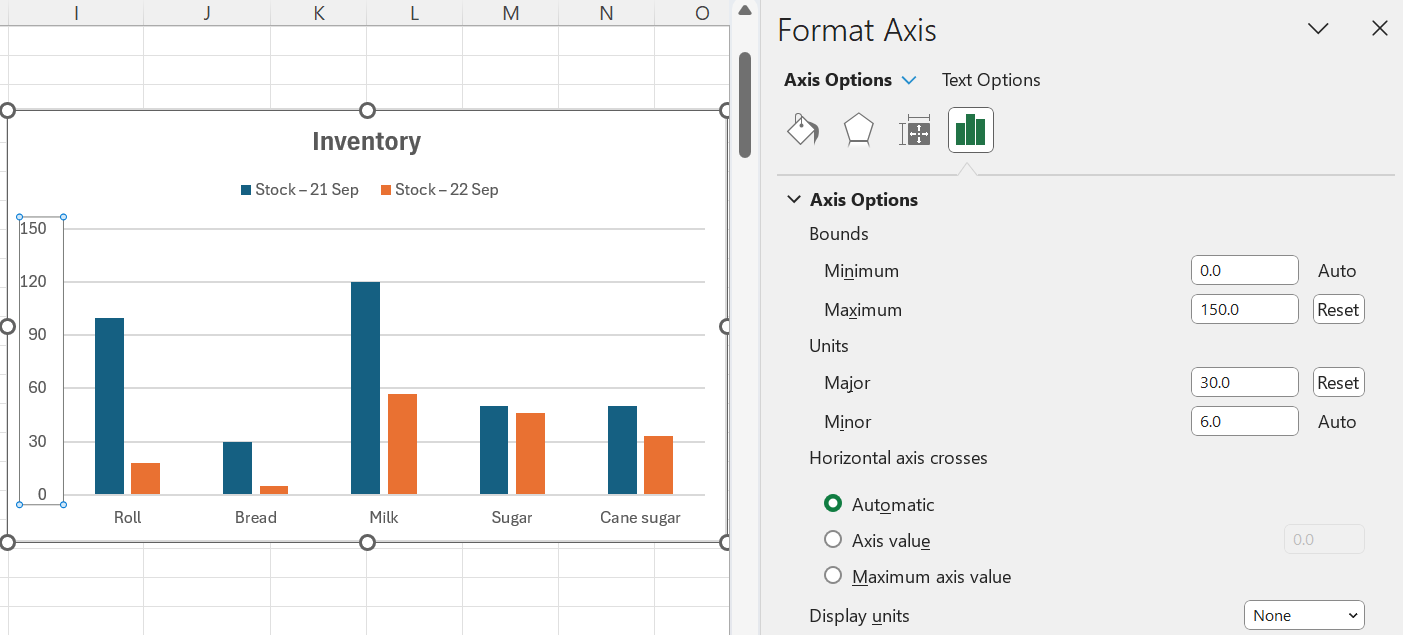Click the disabled axis value 0.0 field
This screenshot has width=1403, height=635.
1324,539
